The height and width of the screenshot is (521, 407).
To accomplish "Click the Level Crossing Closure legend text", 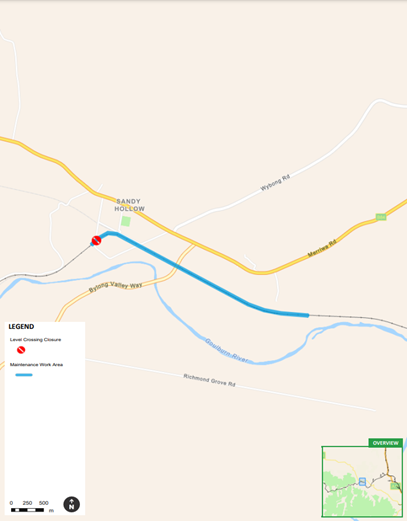I will (x=35, y=340).
